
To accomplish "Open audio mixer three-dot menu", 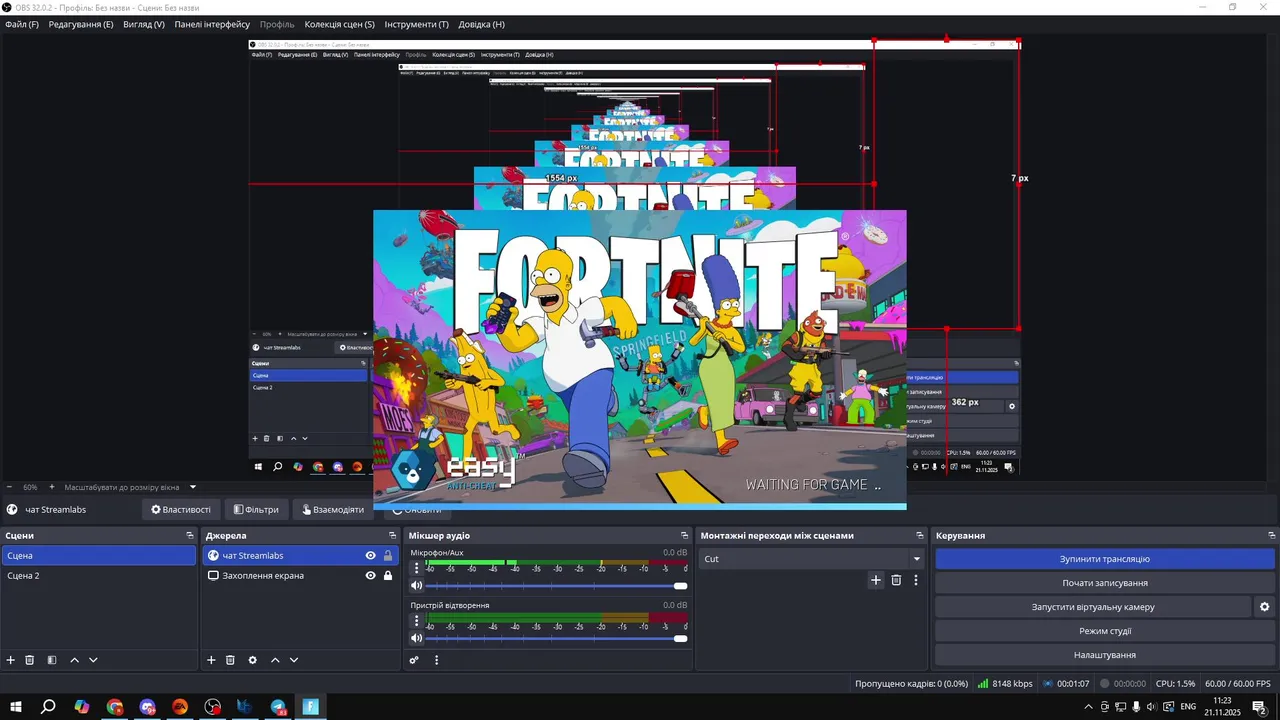I will point(436,660).
